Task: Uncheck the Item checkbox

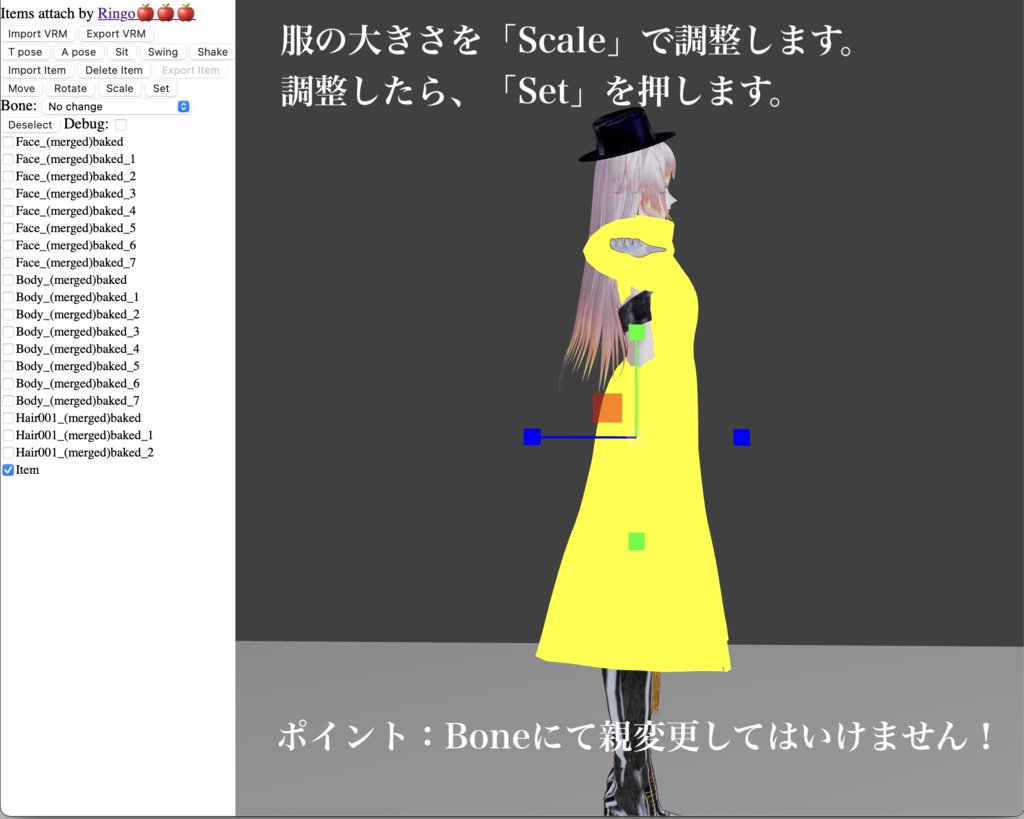Action: click(6, 469)
